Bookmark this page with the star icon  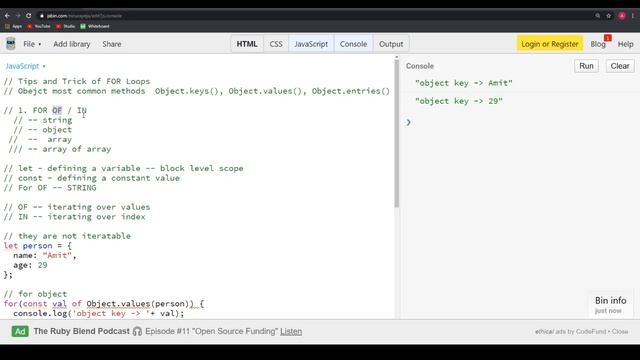coord(609,16)
